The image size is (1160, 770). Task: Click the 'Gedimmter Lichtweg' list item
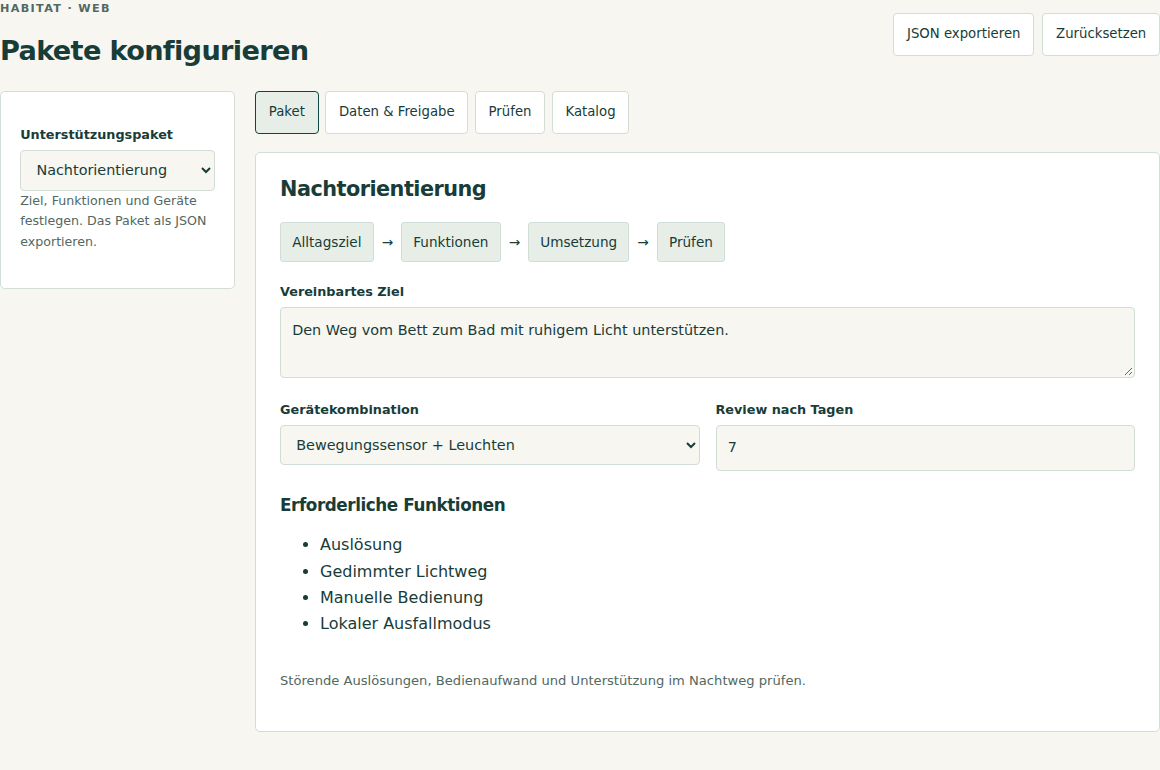[403, 572]
